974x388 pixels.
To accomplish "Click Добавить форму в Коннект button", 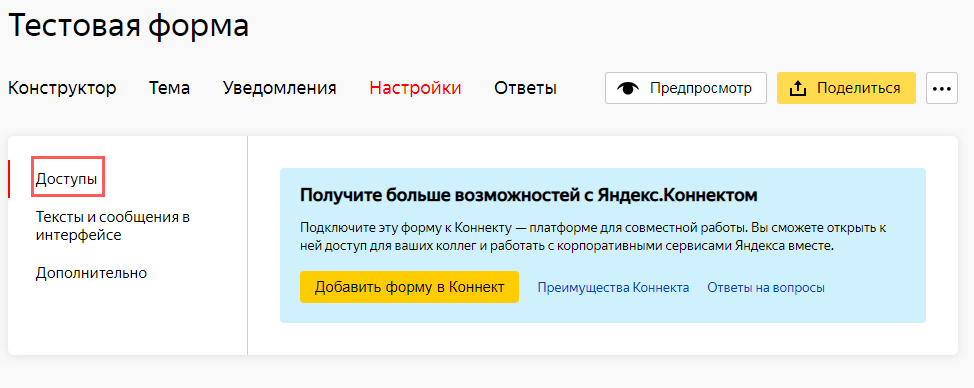I will (409, 287).
